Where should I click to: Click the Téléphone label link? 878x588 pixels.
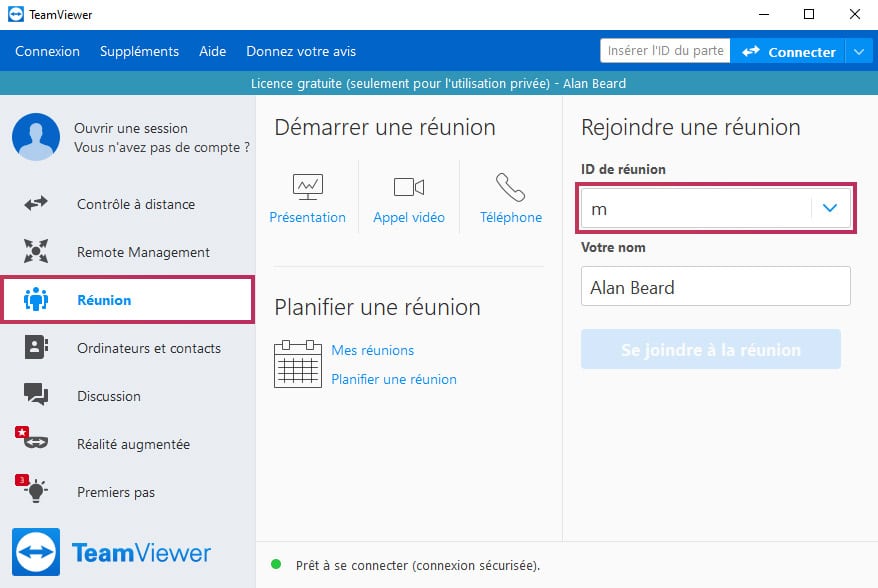point(511,217)
